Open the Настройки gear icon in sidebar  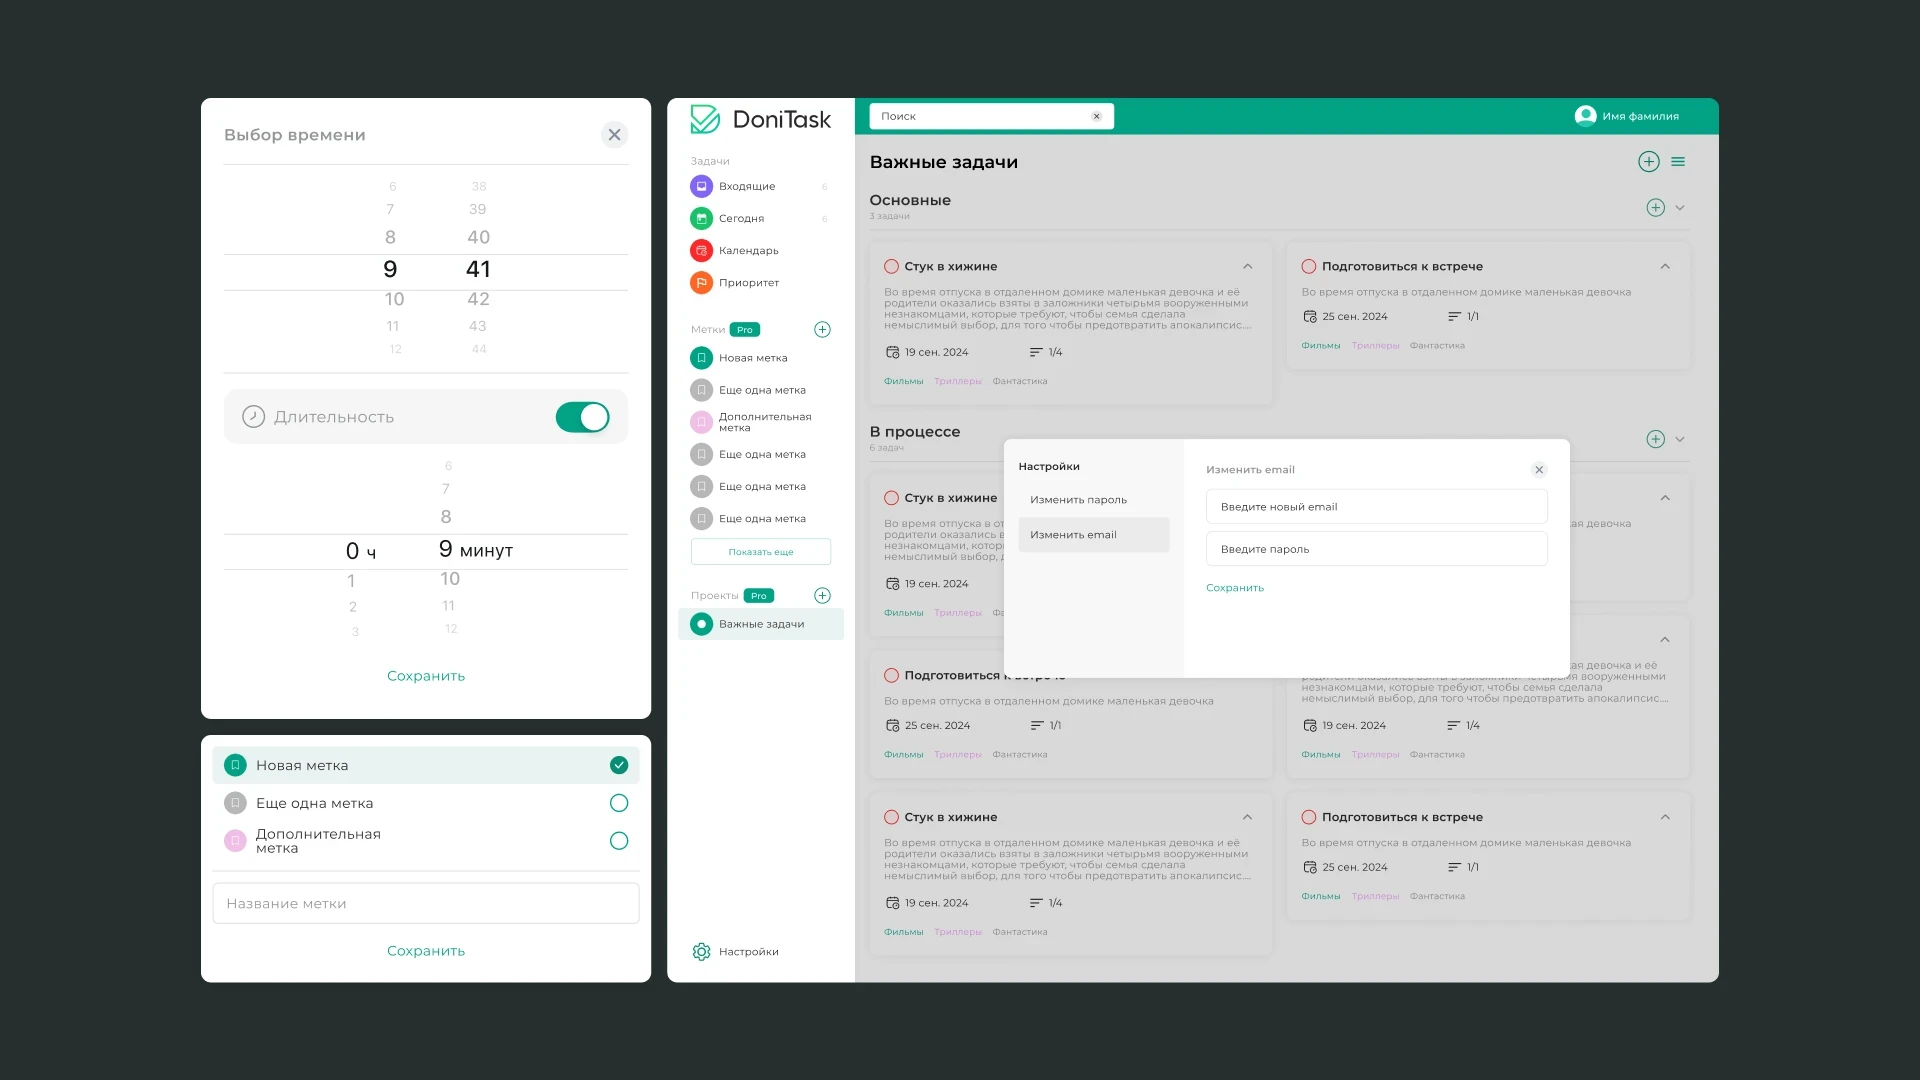(x=701, y=951)
